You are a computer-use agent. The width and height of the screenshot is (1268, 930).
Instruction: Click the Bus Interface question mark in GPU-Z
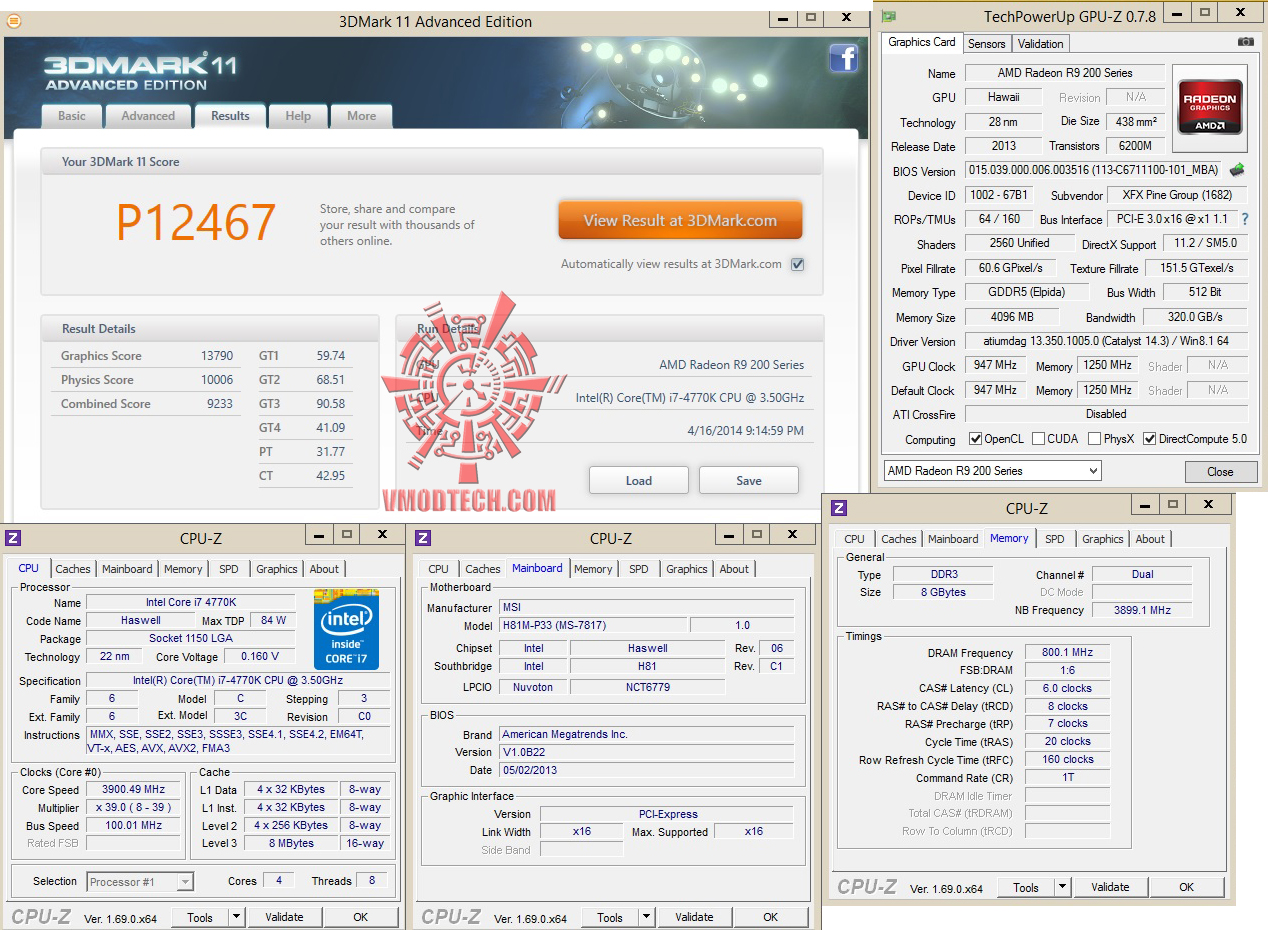tap(1245, 219)
